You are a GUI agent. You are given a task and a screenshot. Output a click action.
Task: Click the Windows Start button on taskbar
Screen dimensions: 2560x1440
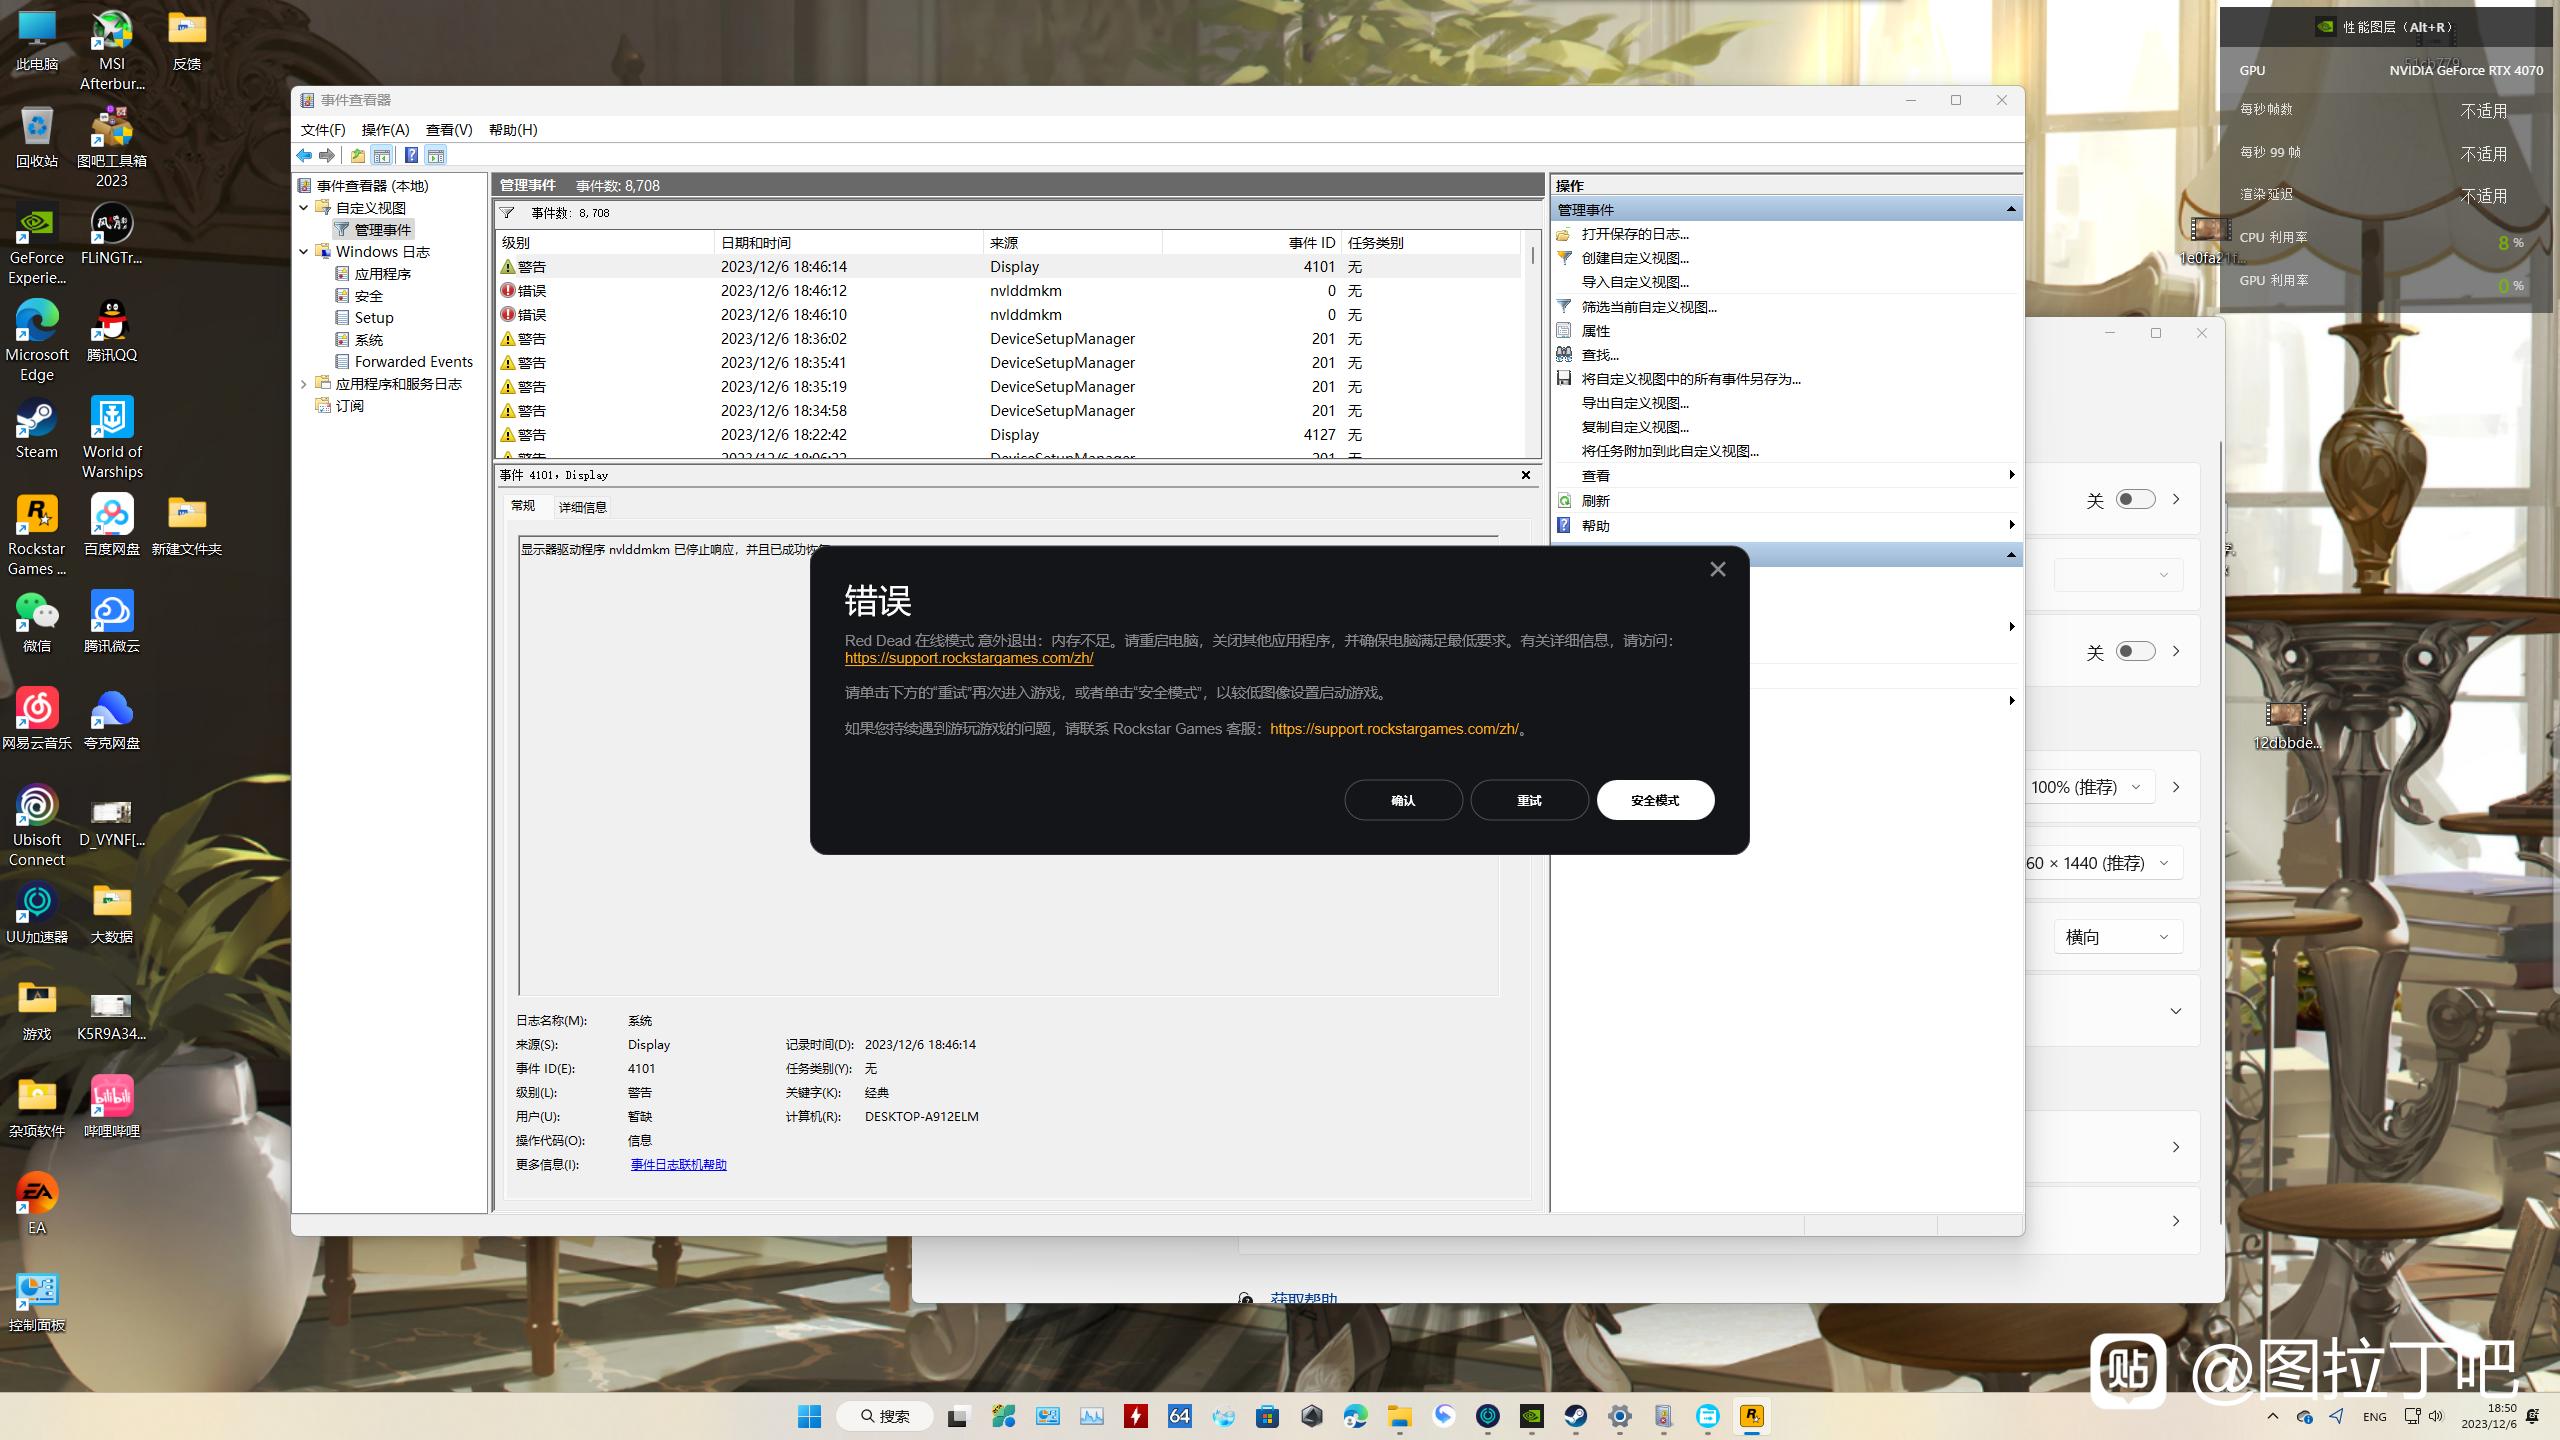pyautogui.click(x=809, y=1416)
